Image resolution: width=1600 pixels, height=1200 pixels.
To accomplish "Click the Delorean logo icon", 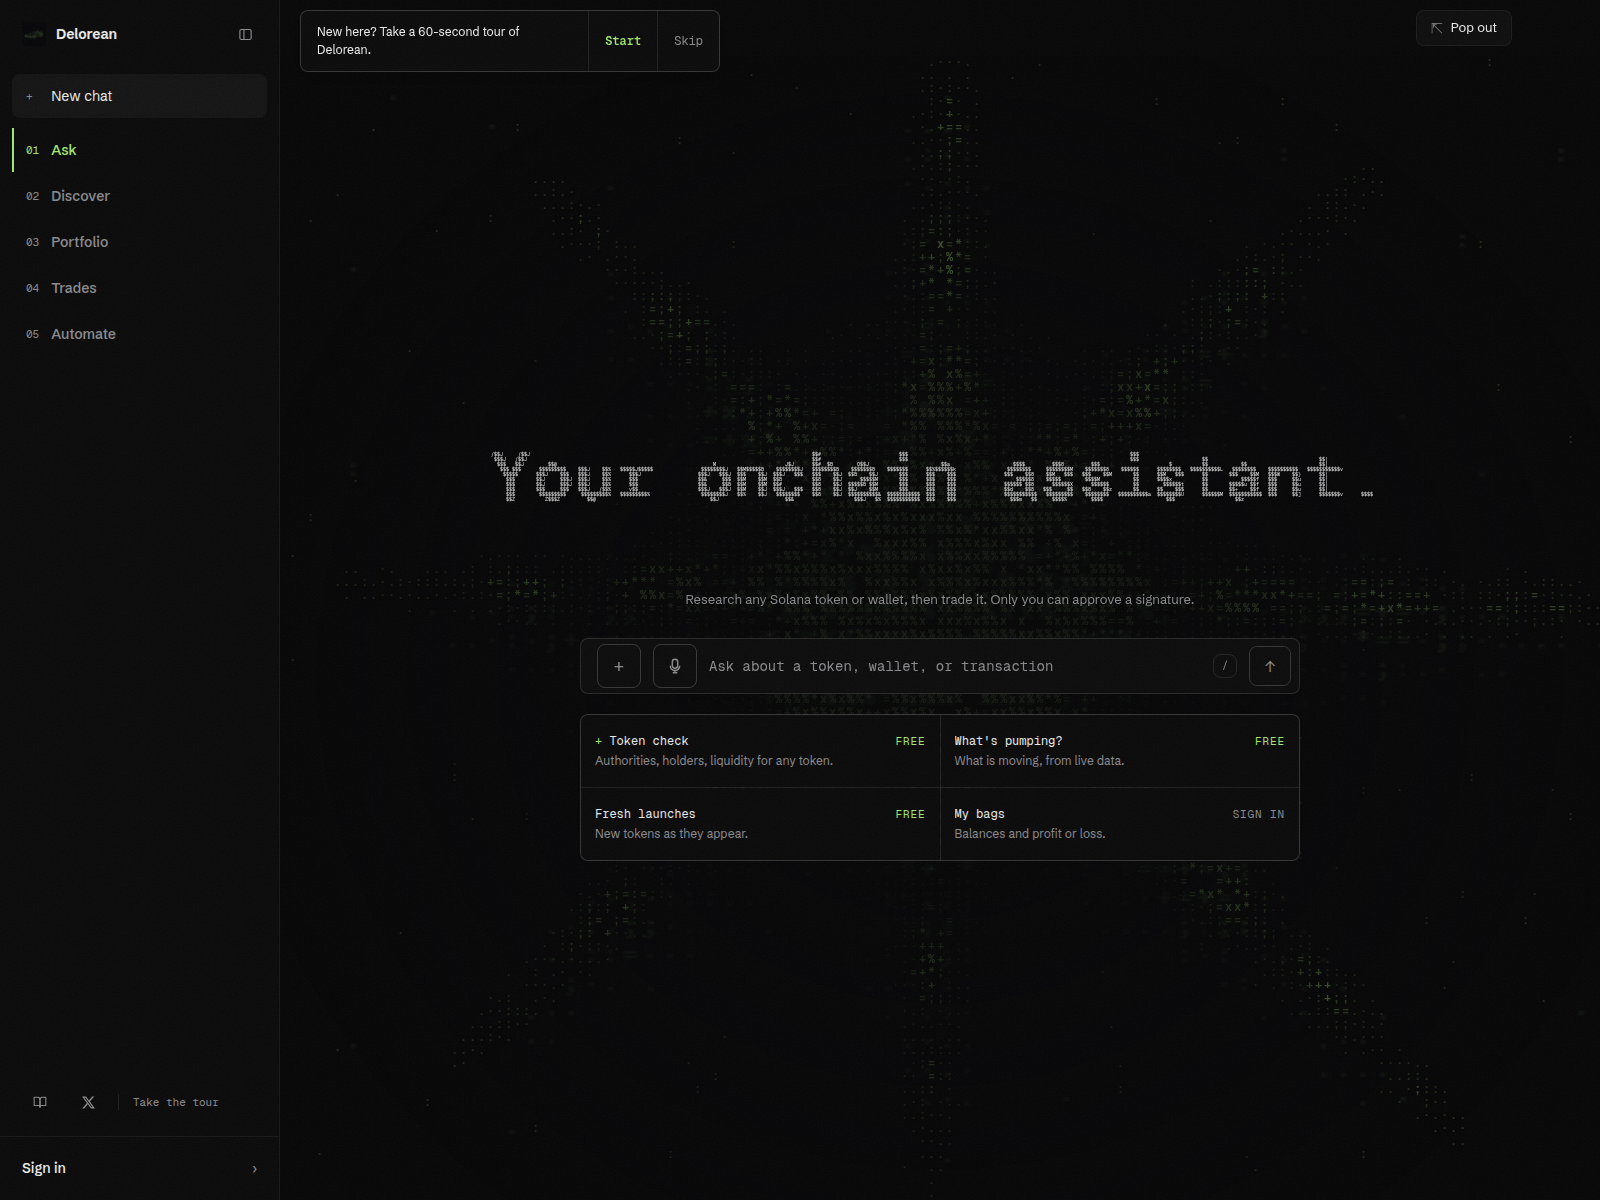I will pos(34,34).
